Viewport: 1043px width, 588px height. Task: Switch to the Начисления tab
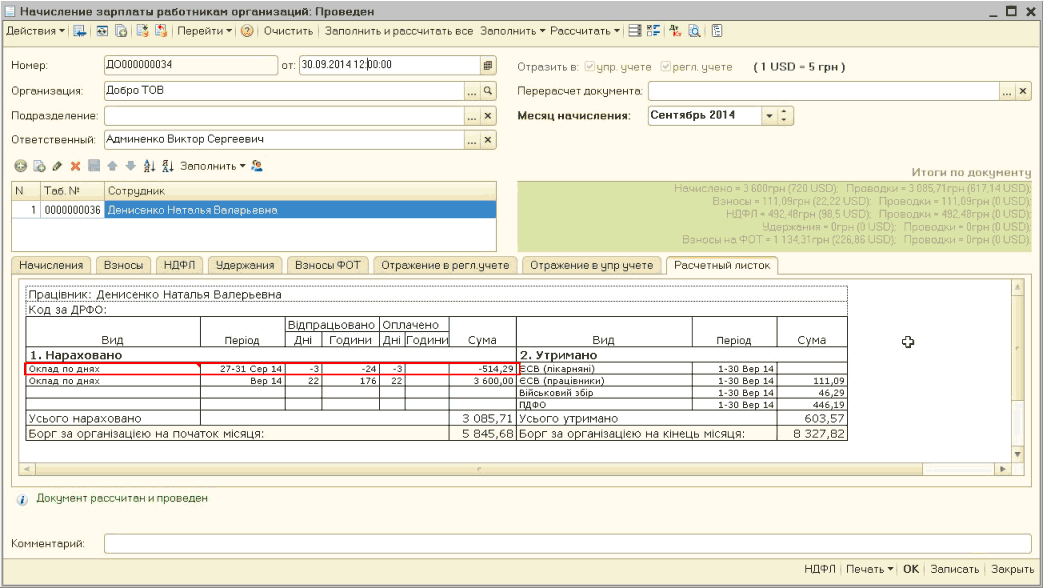[x=51, y=265]
